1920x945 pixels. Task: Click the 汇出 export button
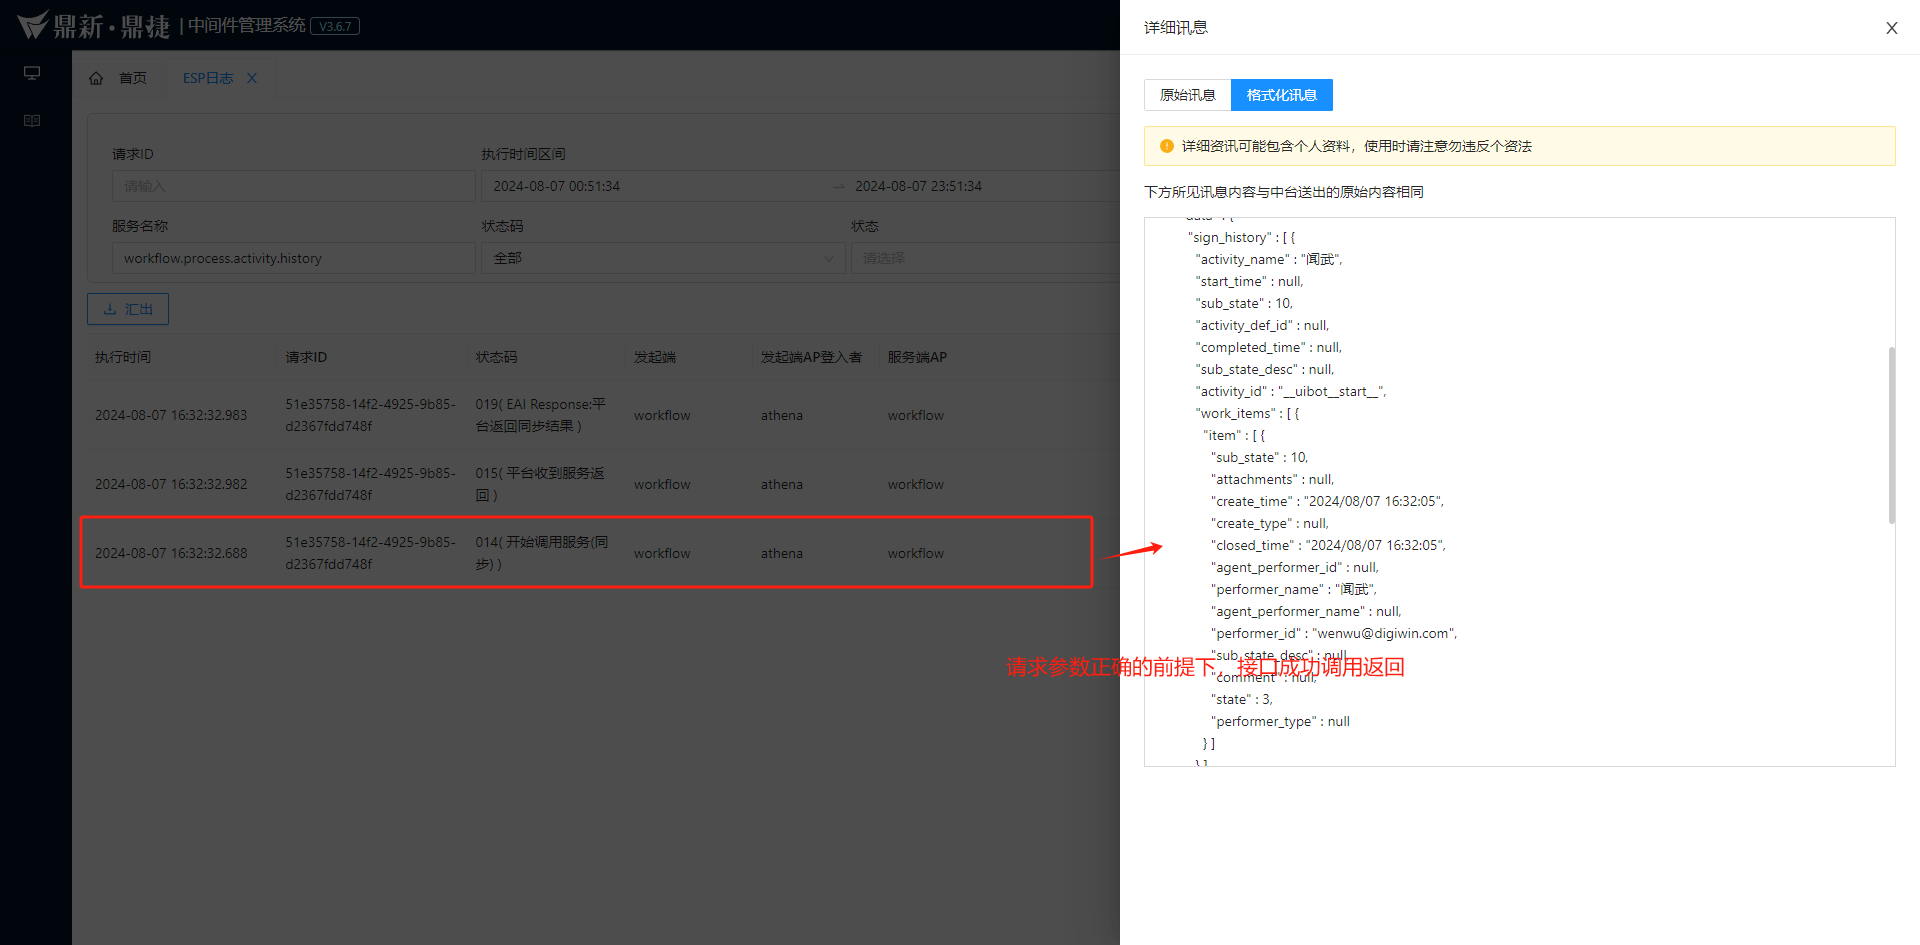click(128, 309)
